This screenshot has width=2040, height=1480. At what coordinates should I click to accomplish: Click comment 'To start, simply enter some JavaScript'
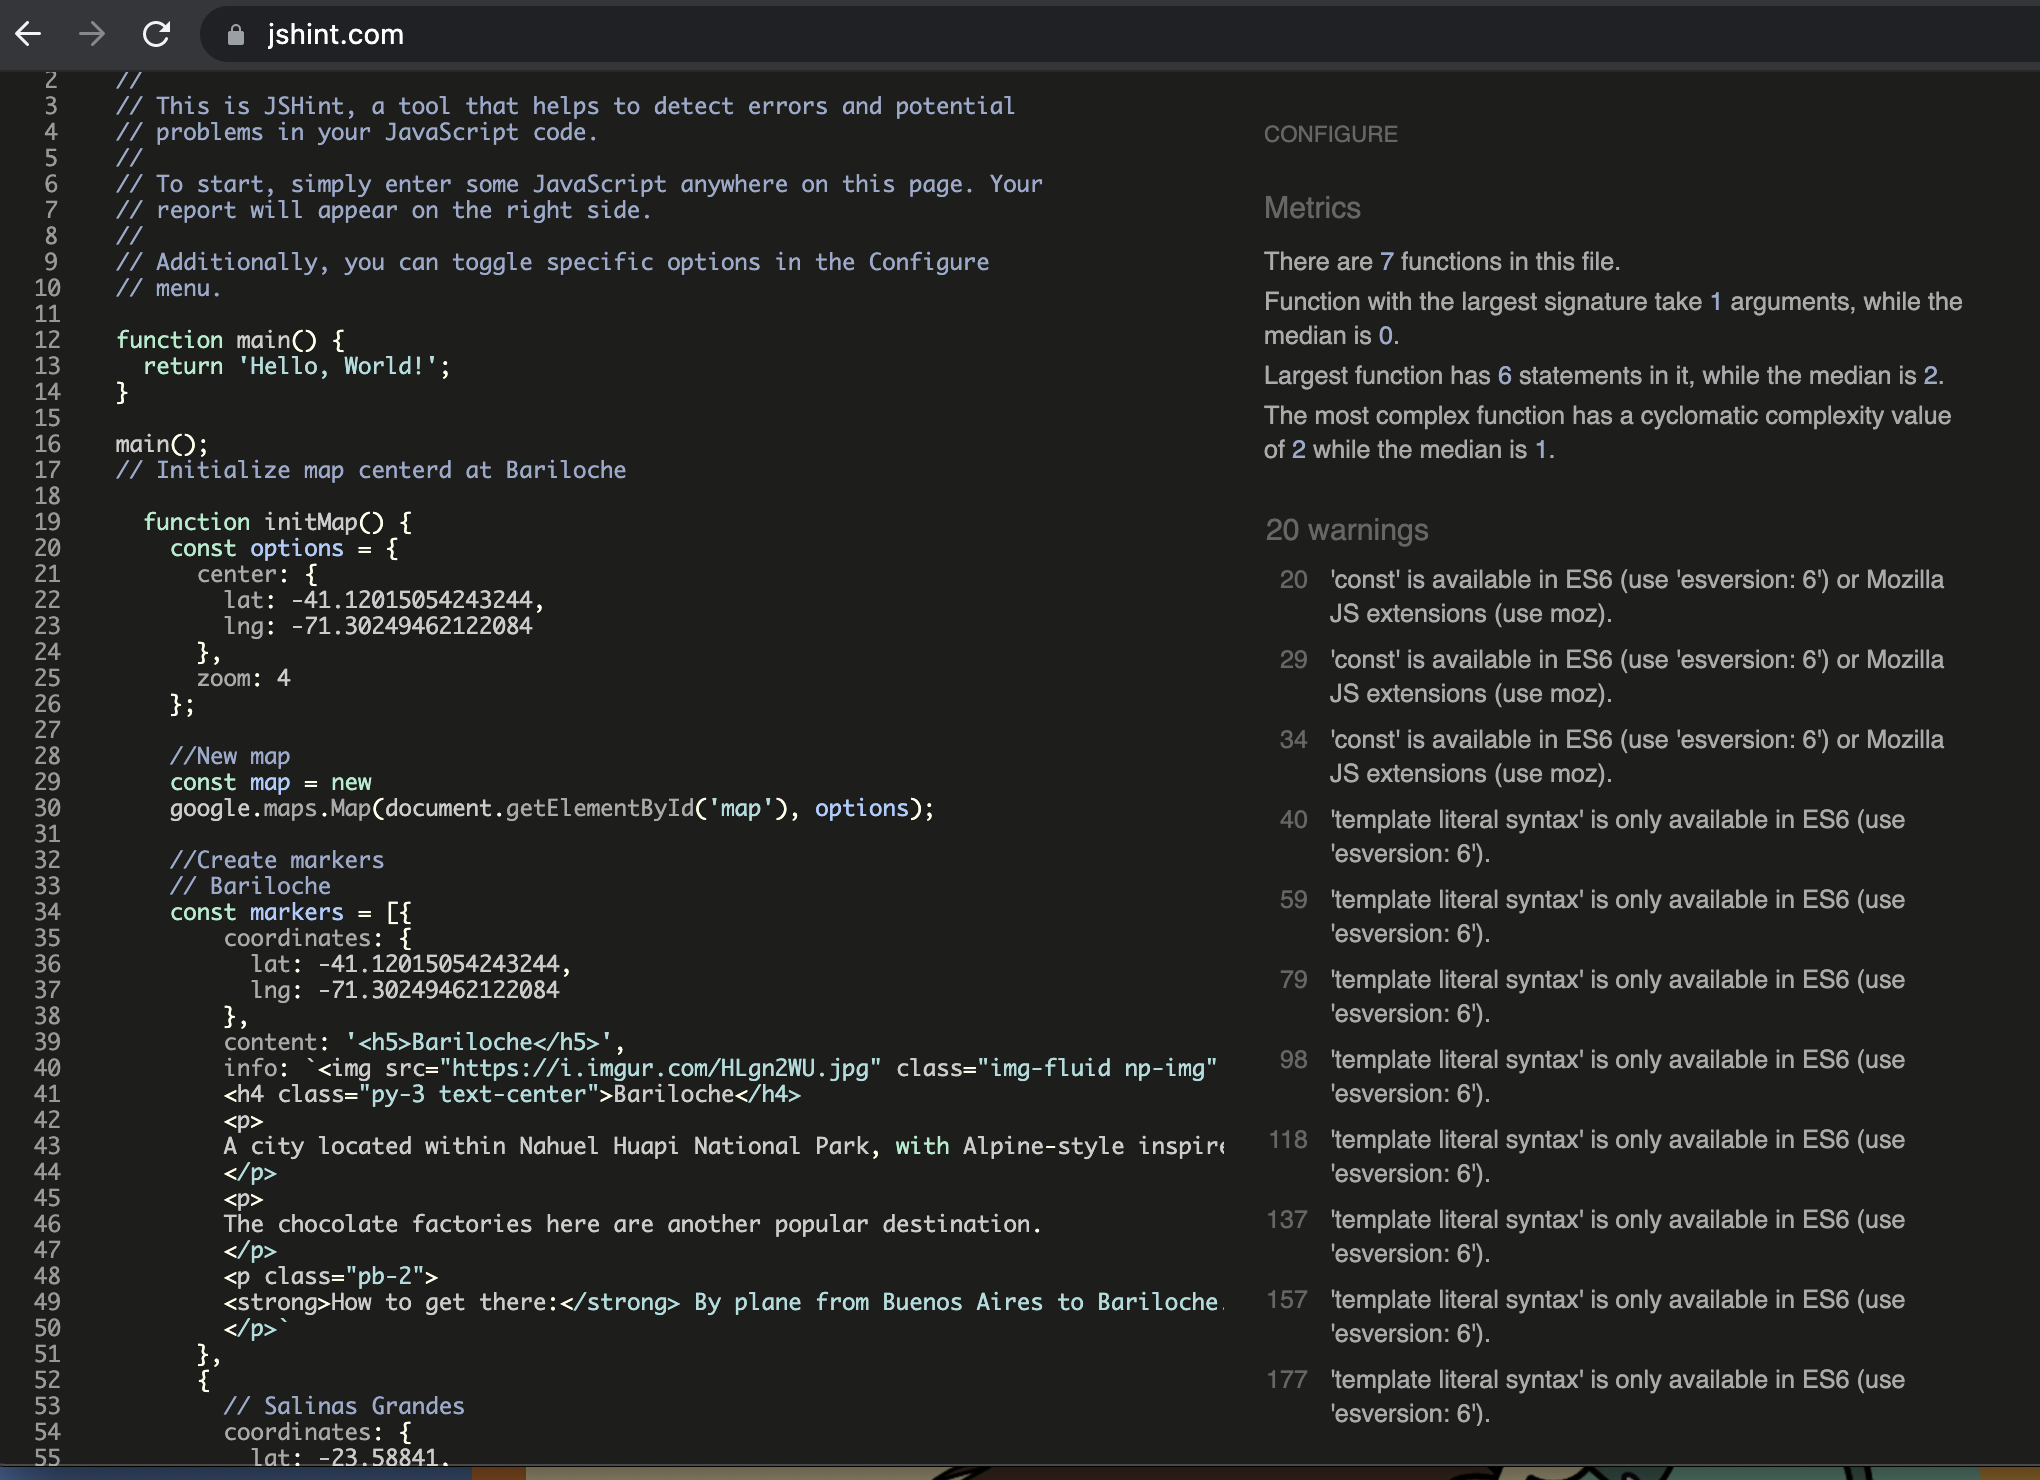click(x=579, y=184)
